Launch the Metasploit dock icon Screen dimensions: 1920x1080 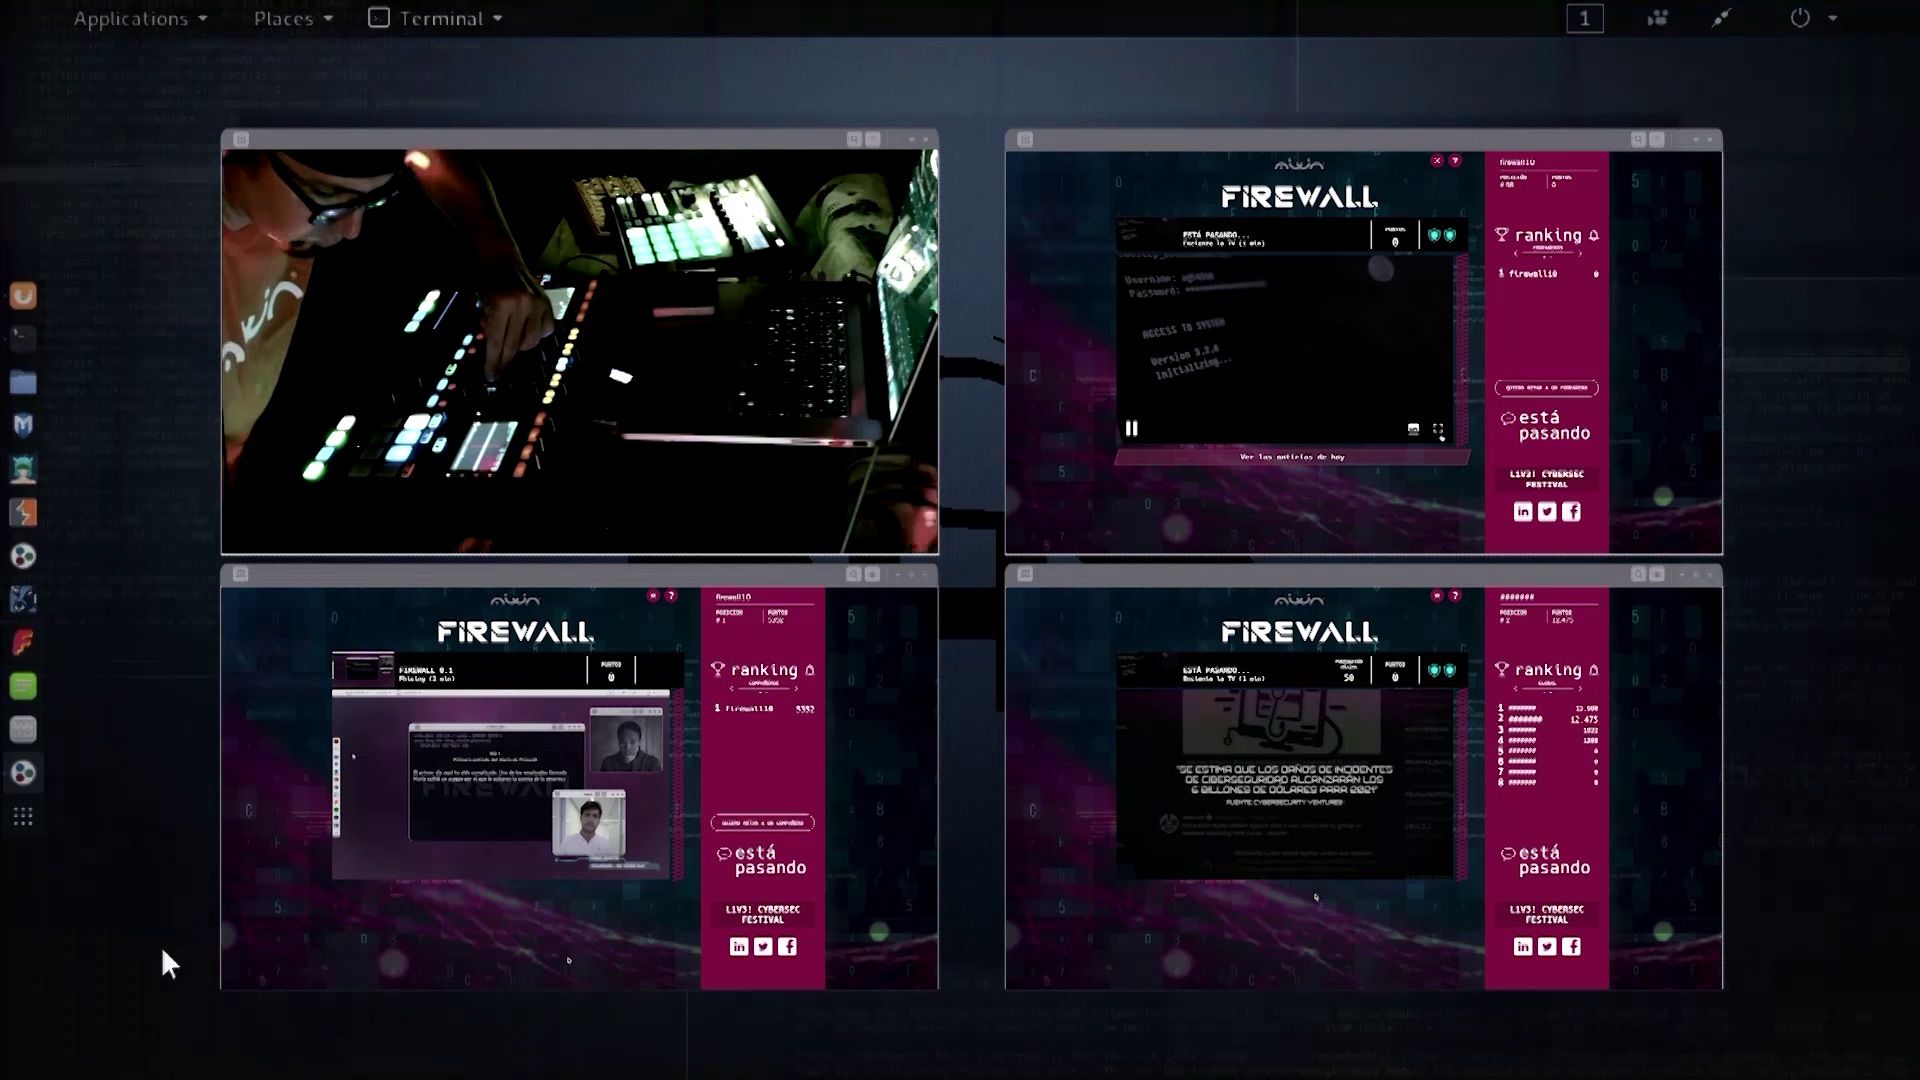click(x=23, y=425)
